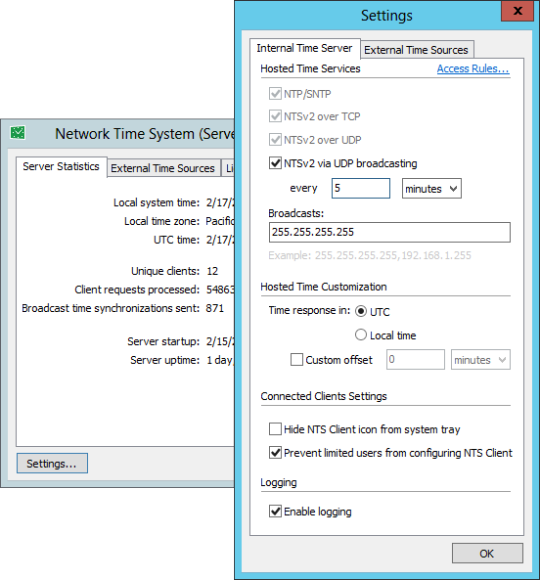Open External Time Sources tab in main window

coord(163,168)
